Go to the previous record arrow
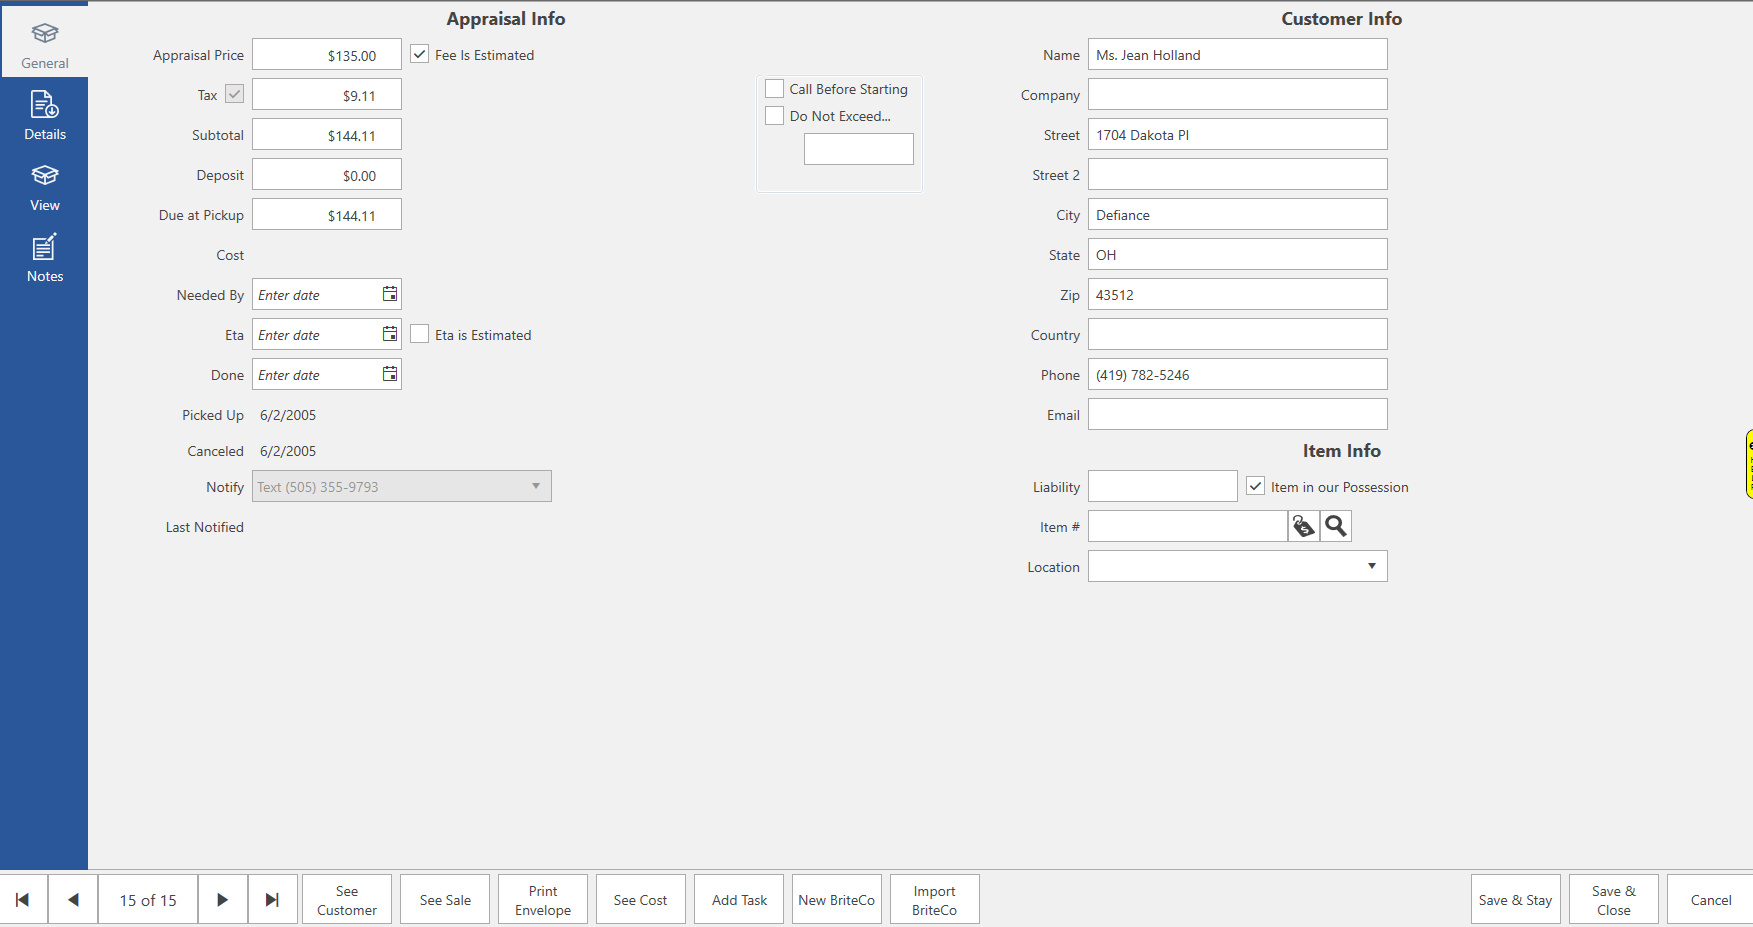 (x=73, y=899)
